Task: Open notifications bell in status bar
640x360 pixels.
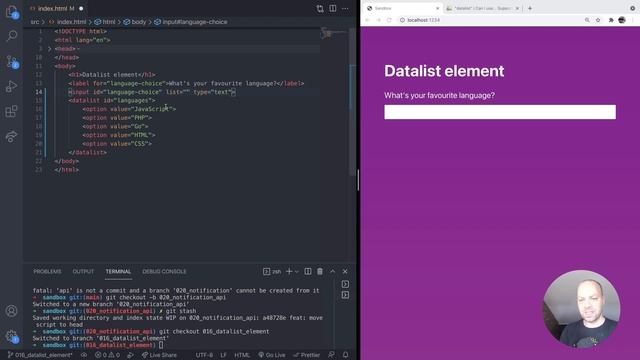Action: tap(346, 355)
